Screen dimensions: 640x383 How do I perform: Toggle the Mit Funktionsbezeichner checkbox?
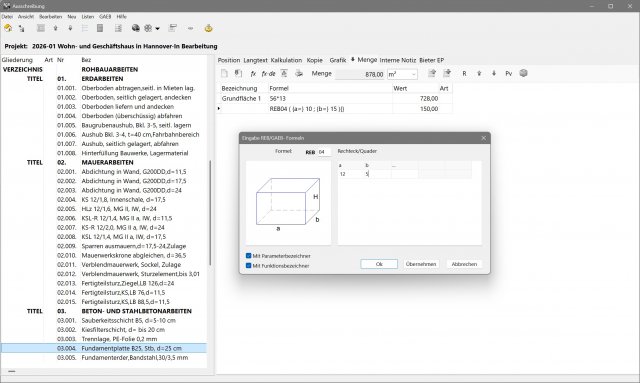click(x=249, y=265)
